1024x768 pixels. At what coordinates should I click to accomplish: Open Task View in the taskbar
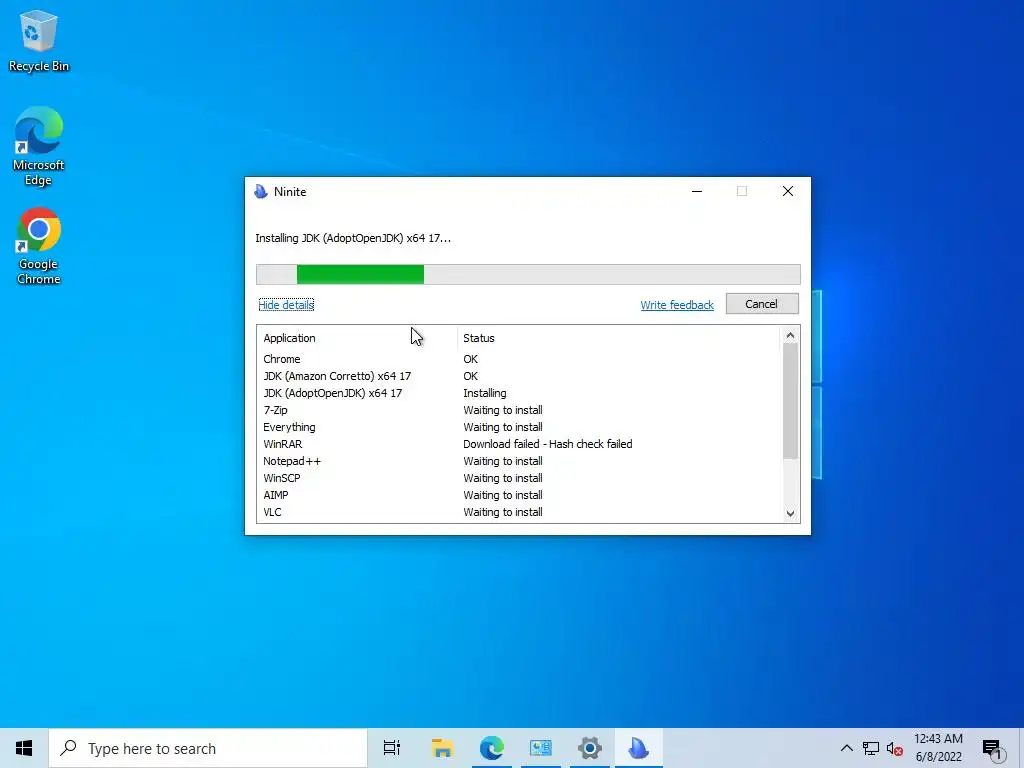(392, 748)
